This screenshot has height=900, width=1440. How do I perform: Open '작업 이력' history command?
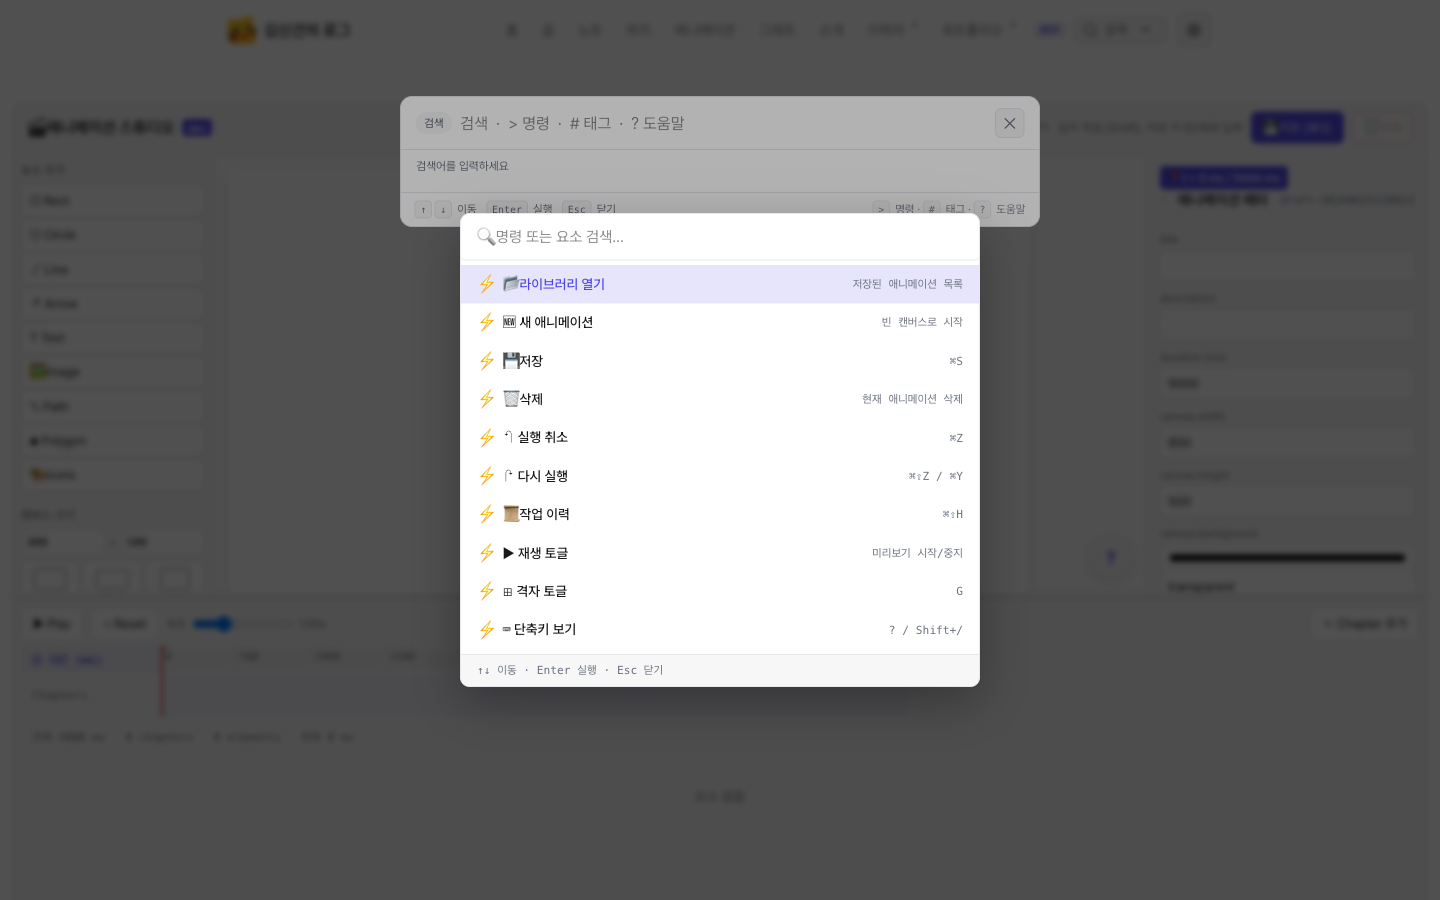[720, 514]
